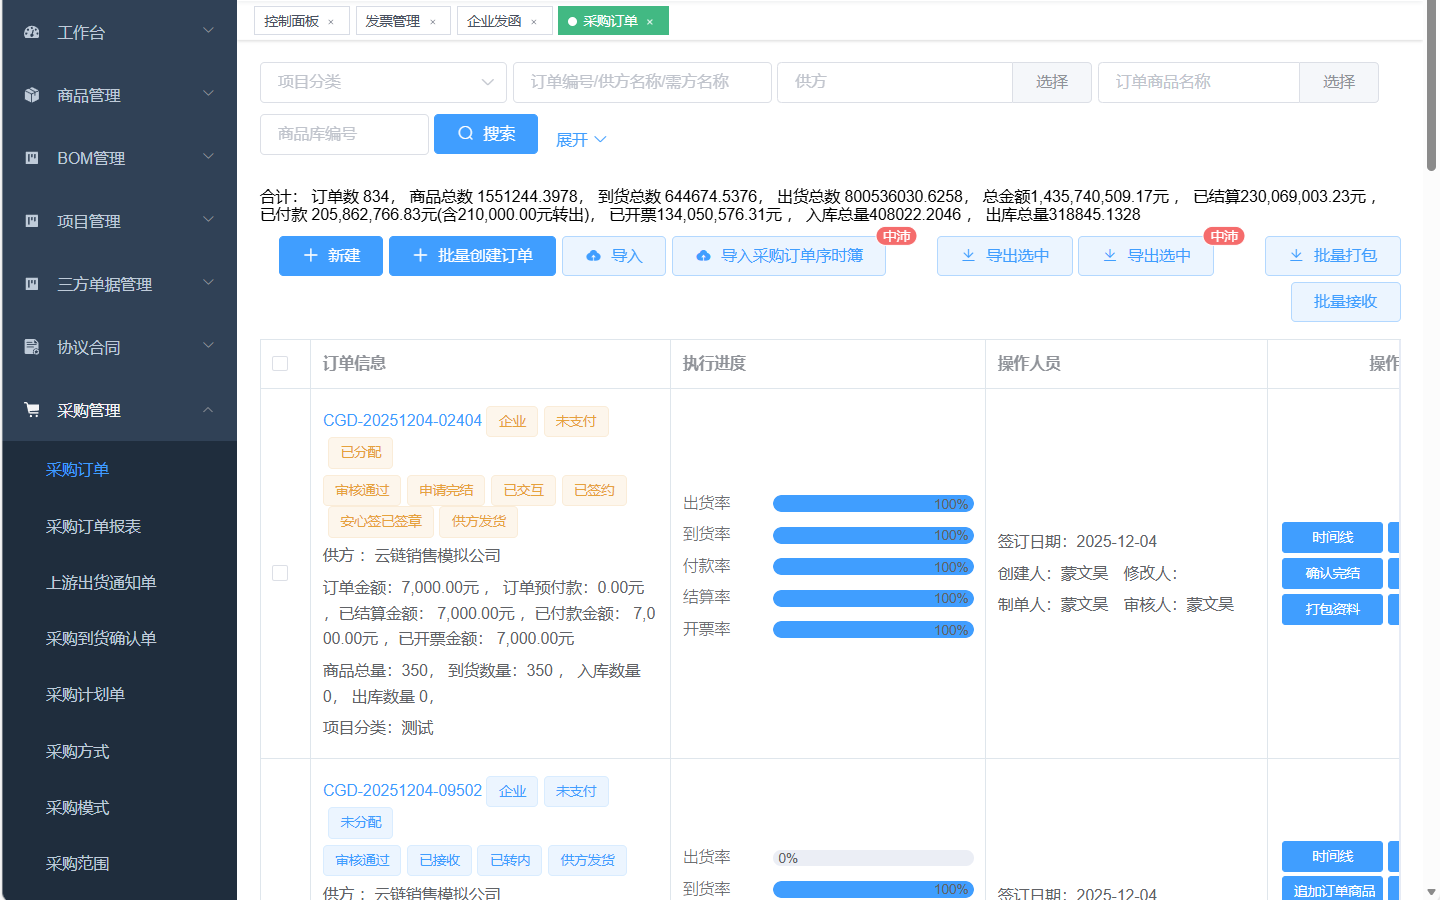Screen dimensions: 1440x900
Task: Close the 企业发函 tab
Action: coord(534,22)
